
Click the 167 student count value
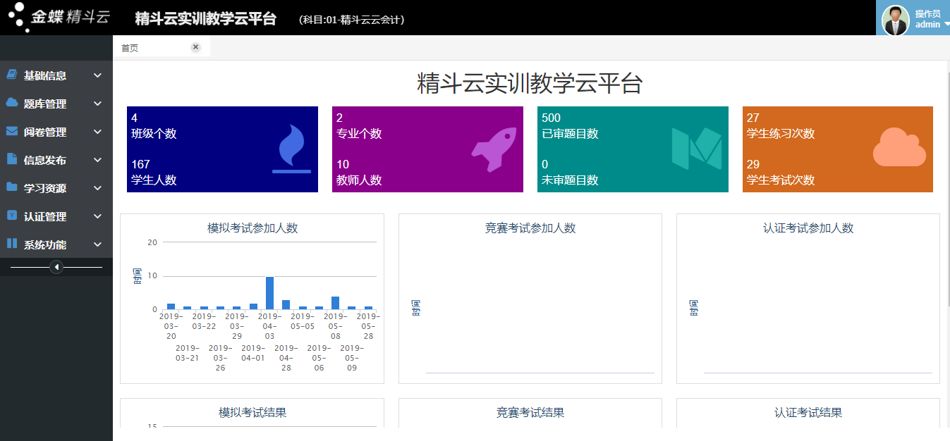(141, 164)
